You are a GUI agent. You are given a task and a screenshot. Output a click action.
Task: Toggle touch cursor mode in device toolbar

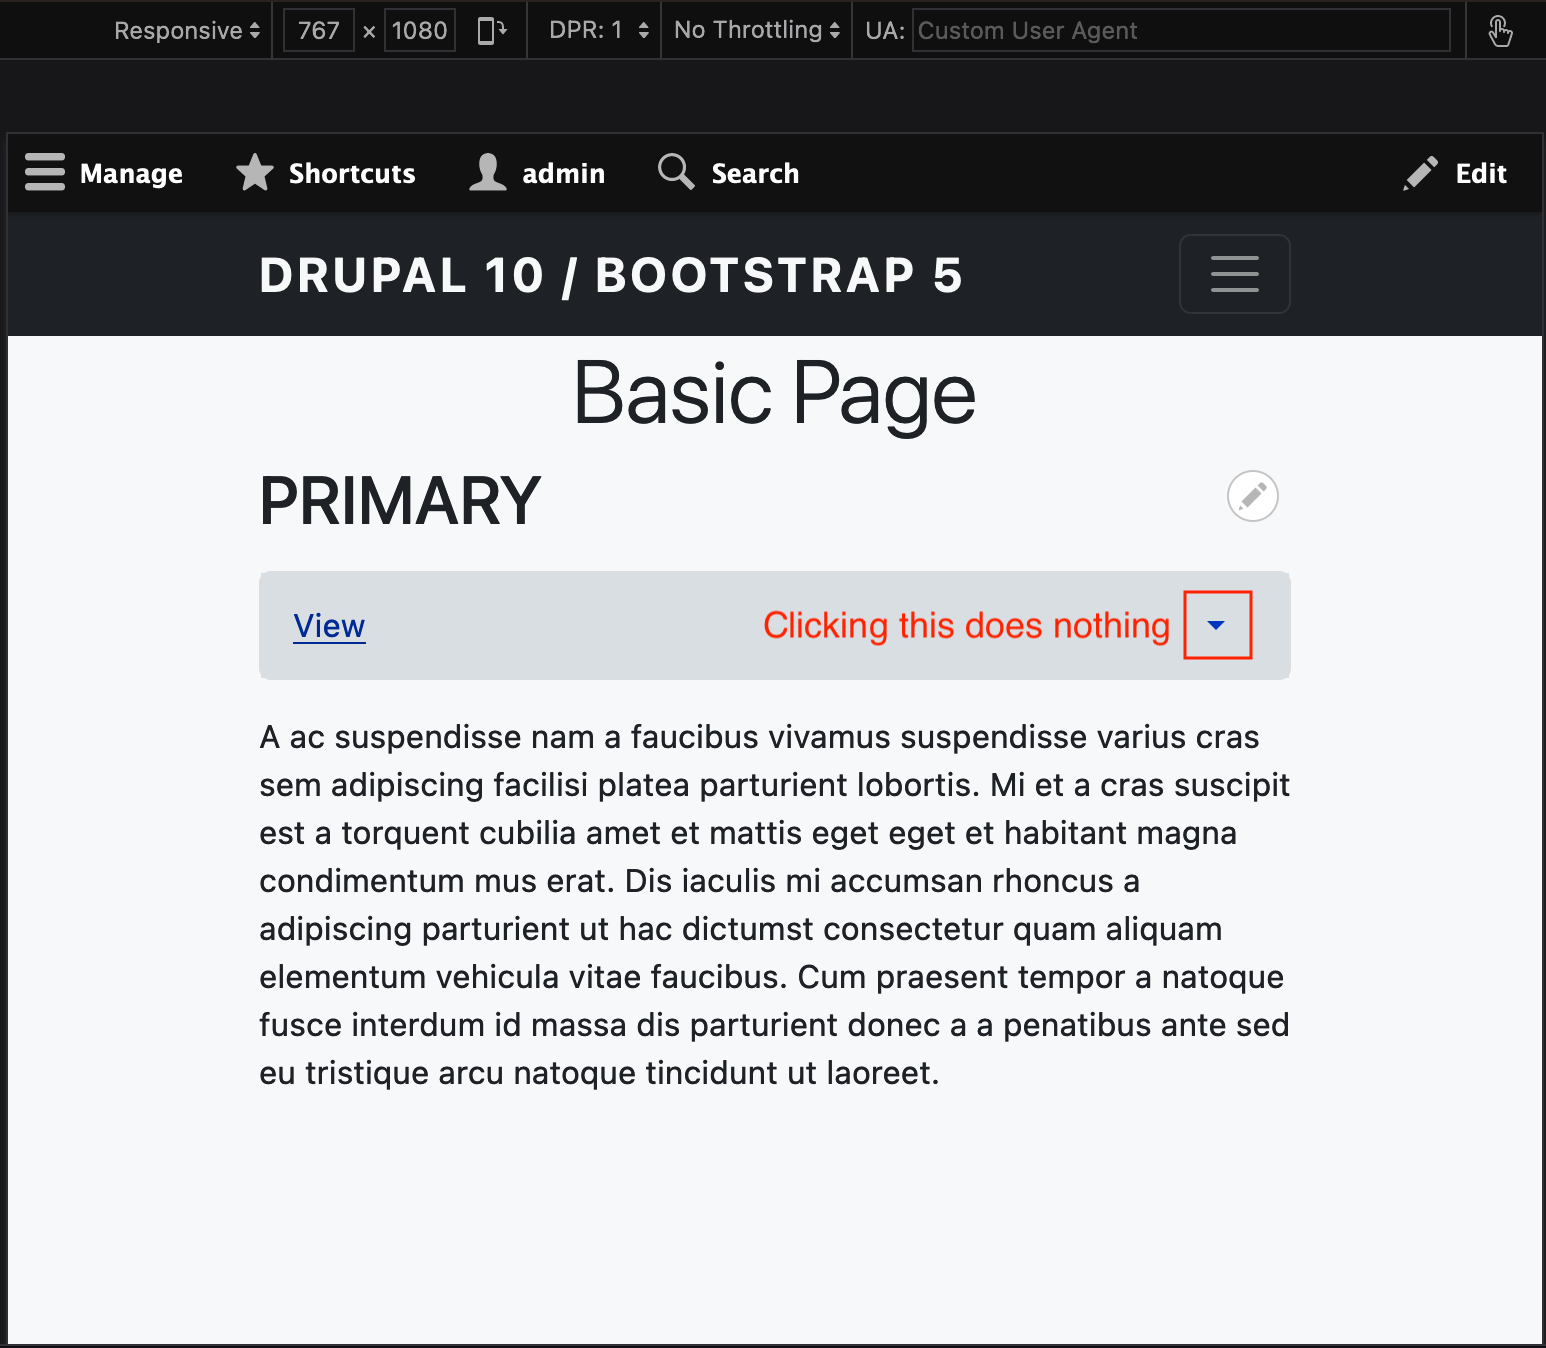click(1500, 30)
